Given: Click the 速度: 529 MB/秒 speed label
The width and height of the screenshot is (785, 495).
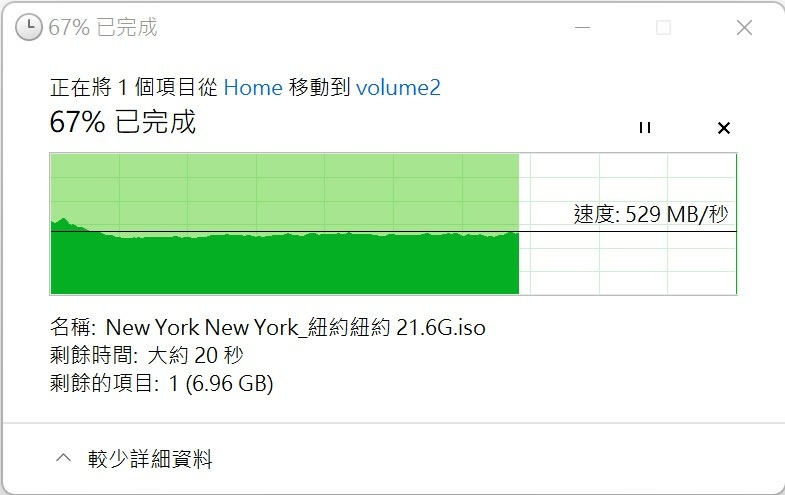Looking at the screenshot, I should [x=651, y=214].
